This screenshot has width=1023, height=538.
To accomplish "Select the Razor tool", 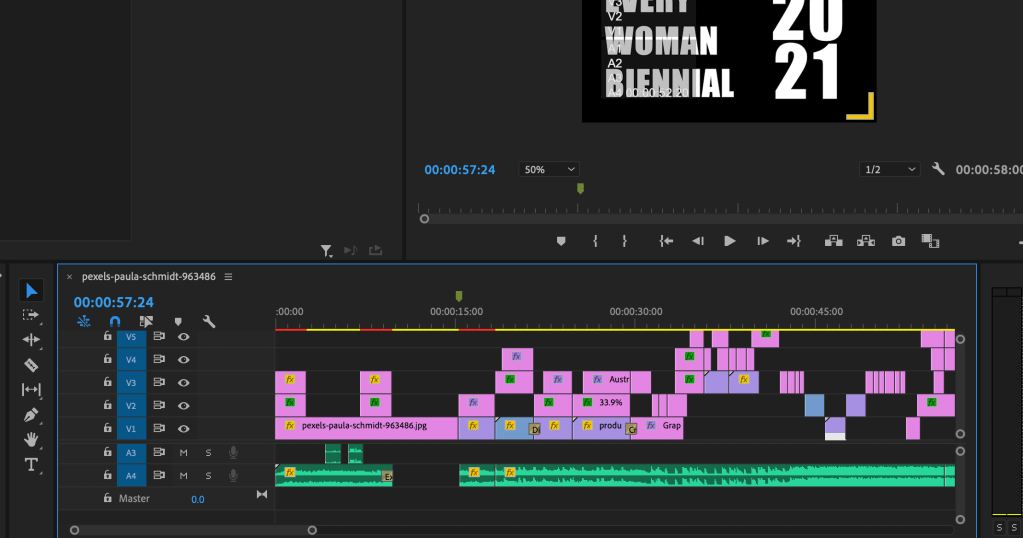I will (x=31, y=364).
